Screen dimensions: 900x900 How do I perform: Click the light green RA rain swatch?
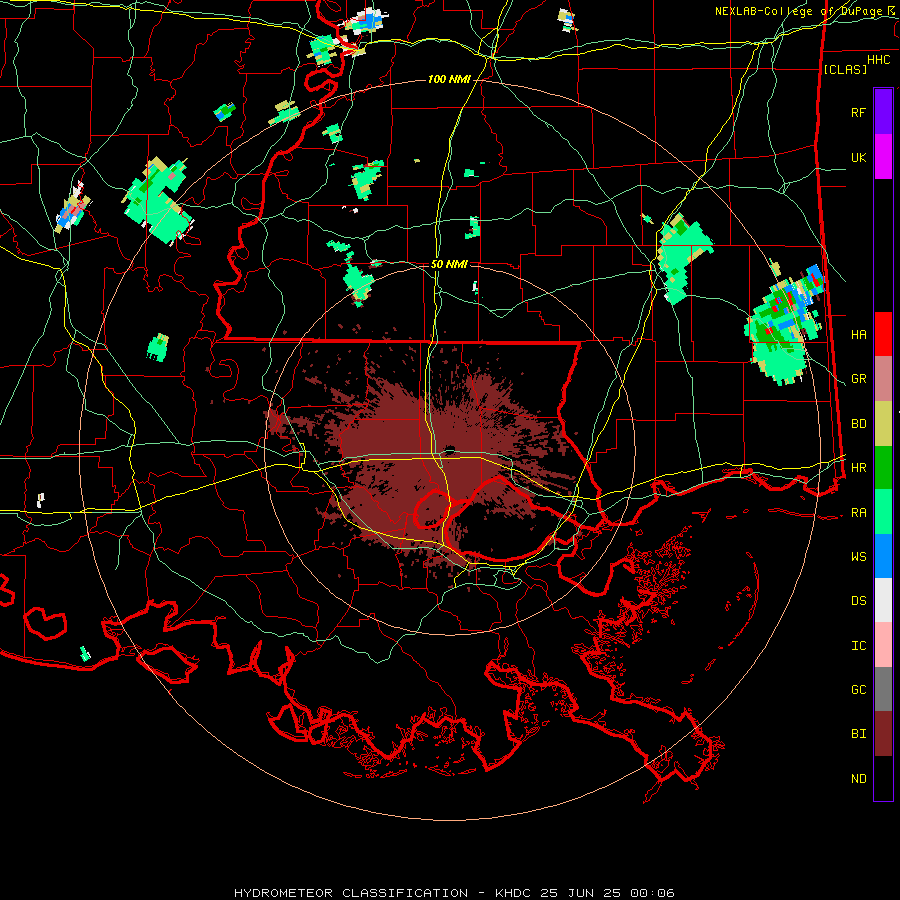point(883,512)
